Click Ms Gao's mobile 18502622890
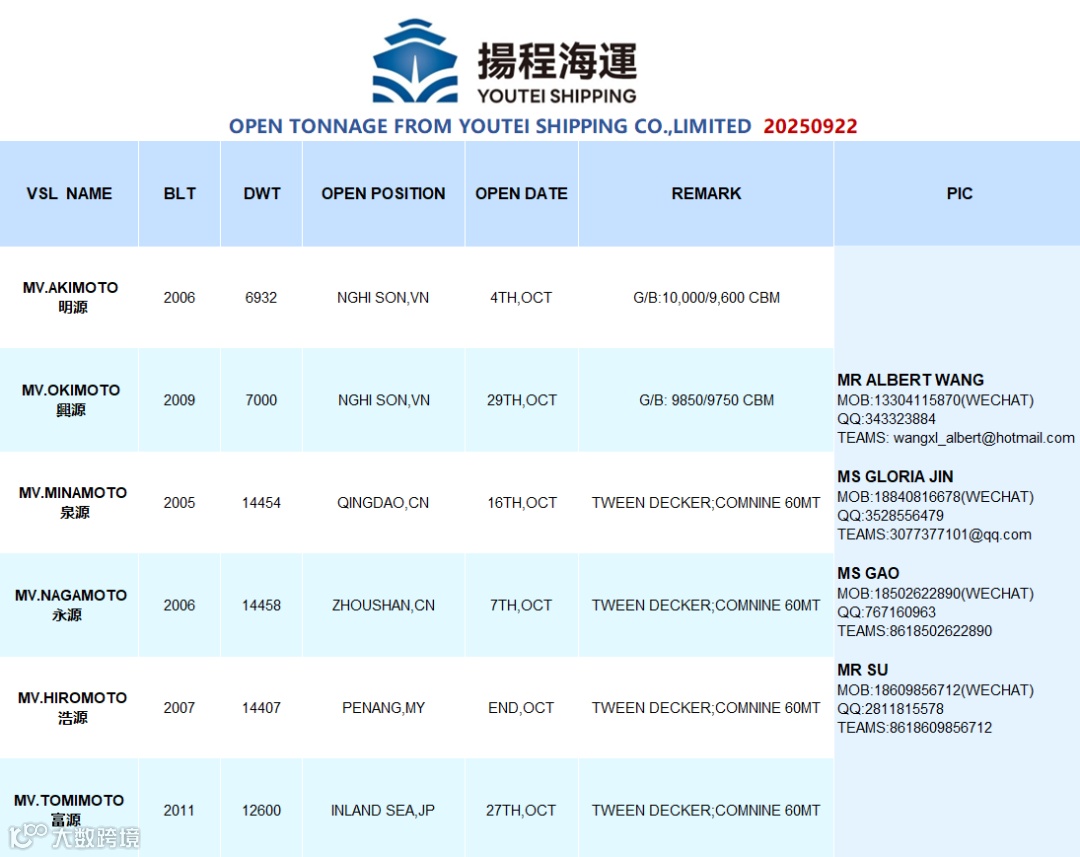This screenshot has width=1080, height=857. tap(916, 594)
